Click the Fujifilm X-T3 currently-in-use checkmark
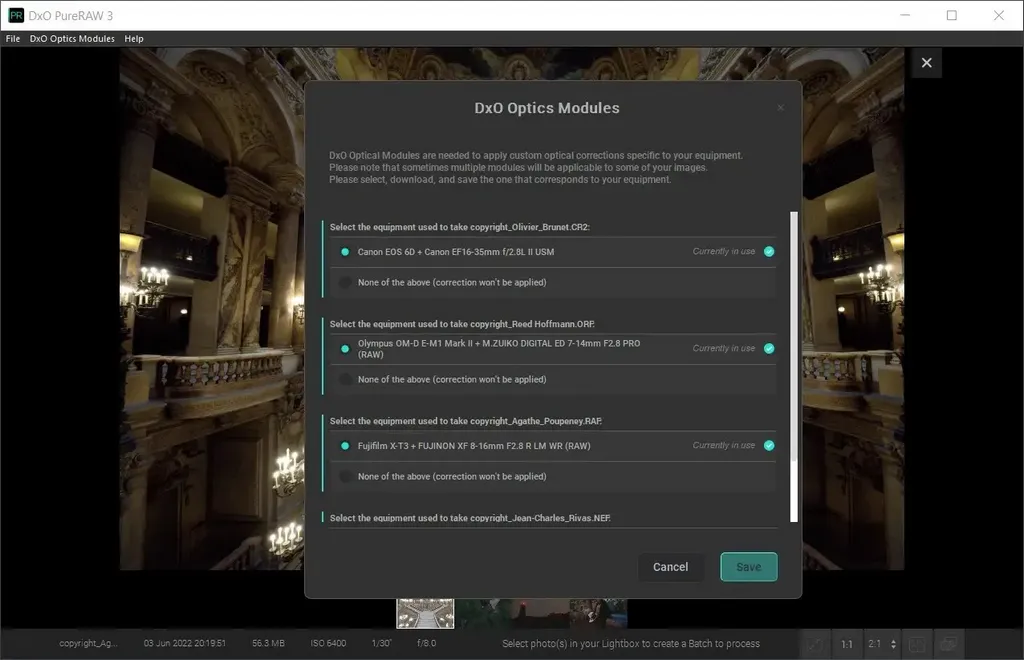 pyautogui.click(x=769, y=445)
